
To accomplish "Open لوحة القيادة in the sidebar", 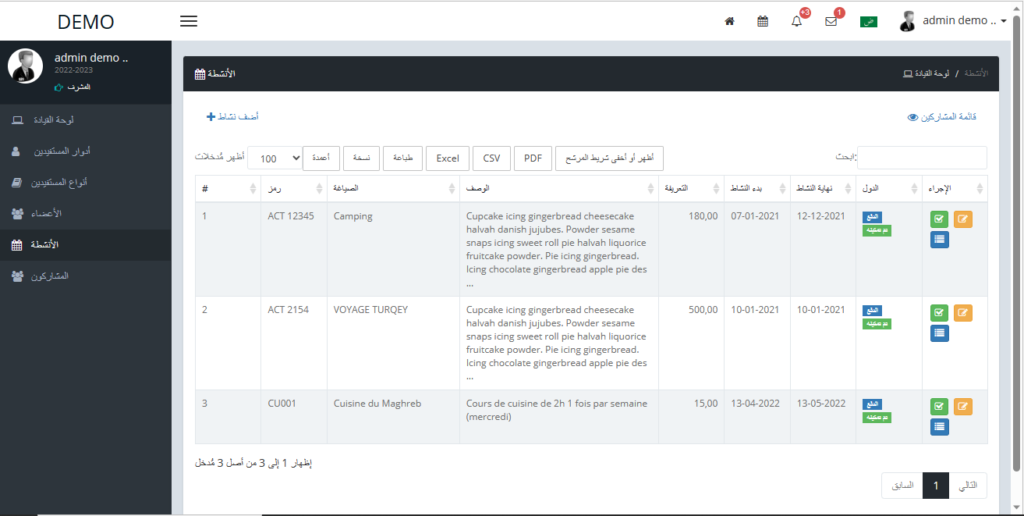I will coord(86,120).
